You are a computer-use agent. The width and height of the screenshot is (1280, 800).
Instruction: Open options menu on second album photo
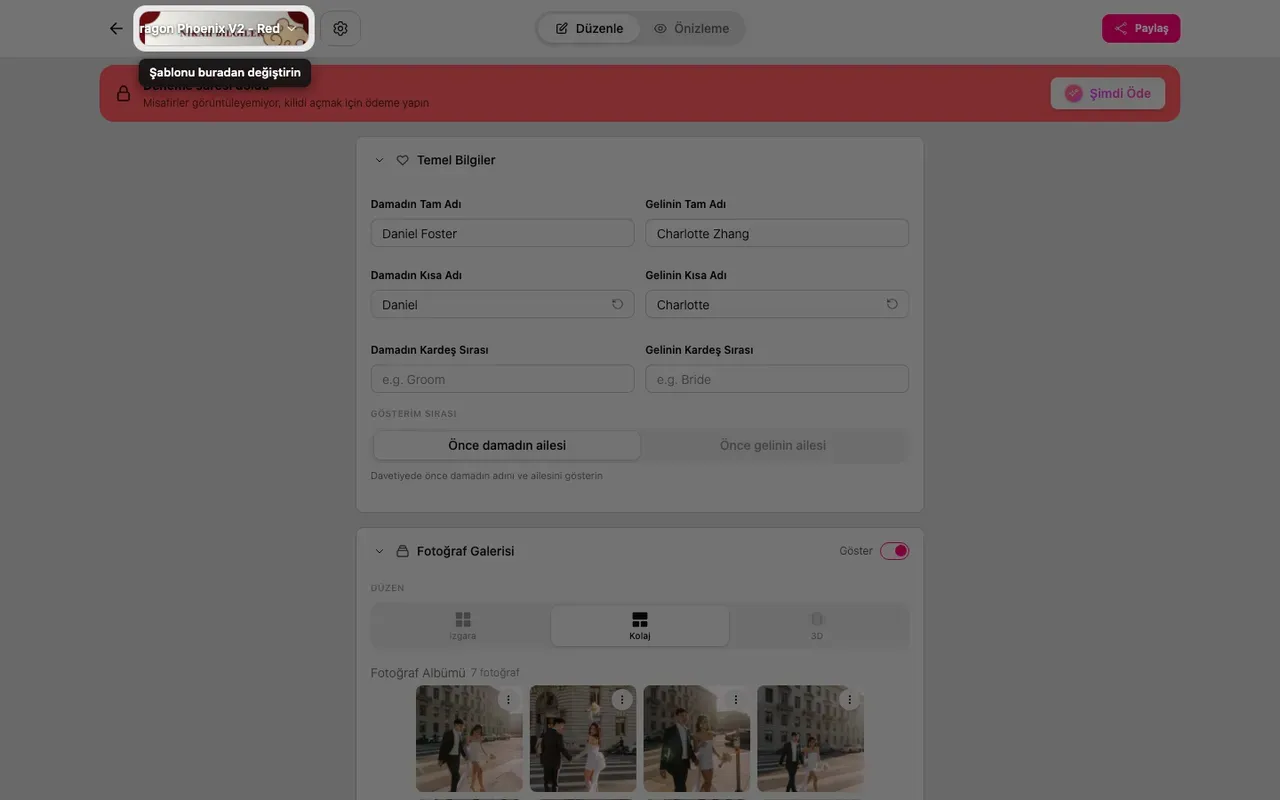[622, 700]
